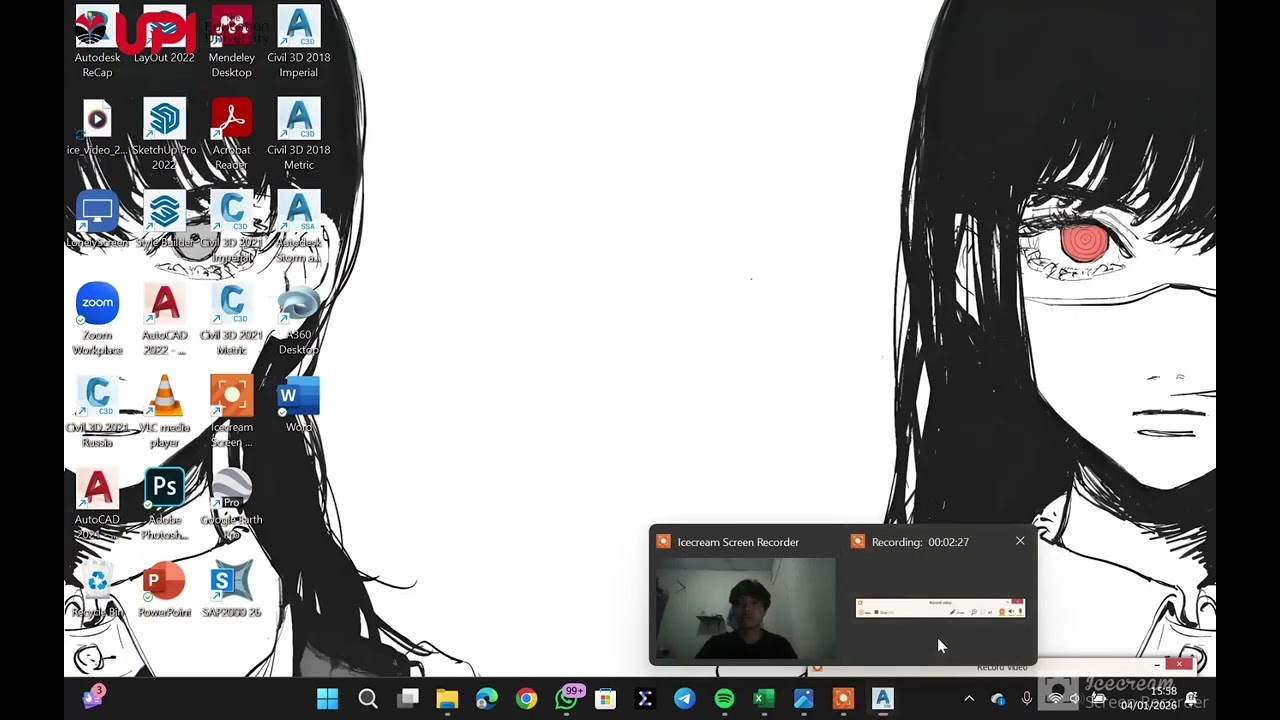1280x720 pixels.
Task: Select the Acrobat Reader desktop icon
Action: (231, 134)
